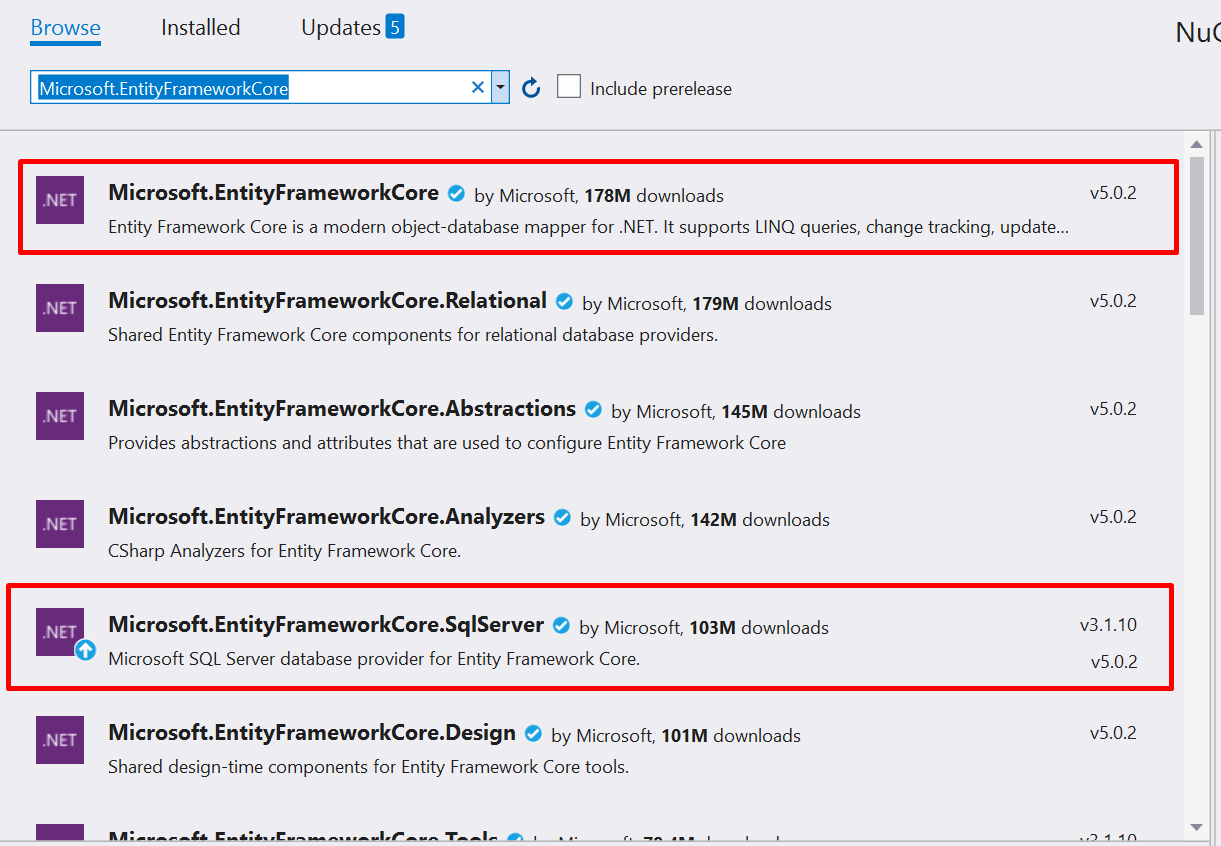Open the search history dropdown arrow
The width and height of the screenshot is (1221, 846).
[500, 87]
